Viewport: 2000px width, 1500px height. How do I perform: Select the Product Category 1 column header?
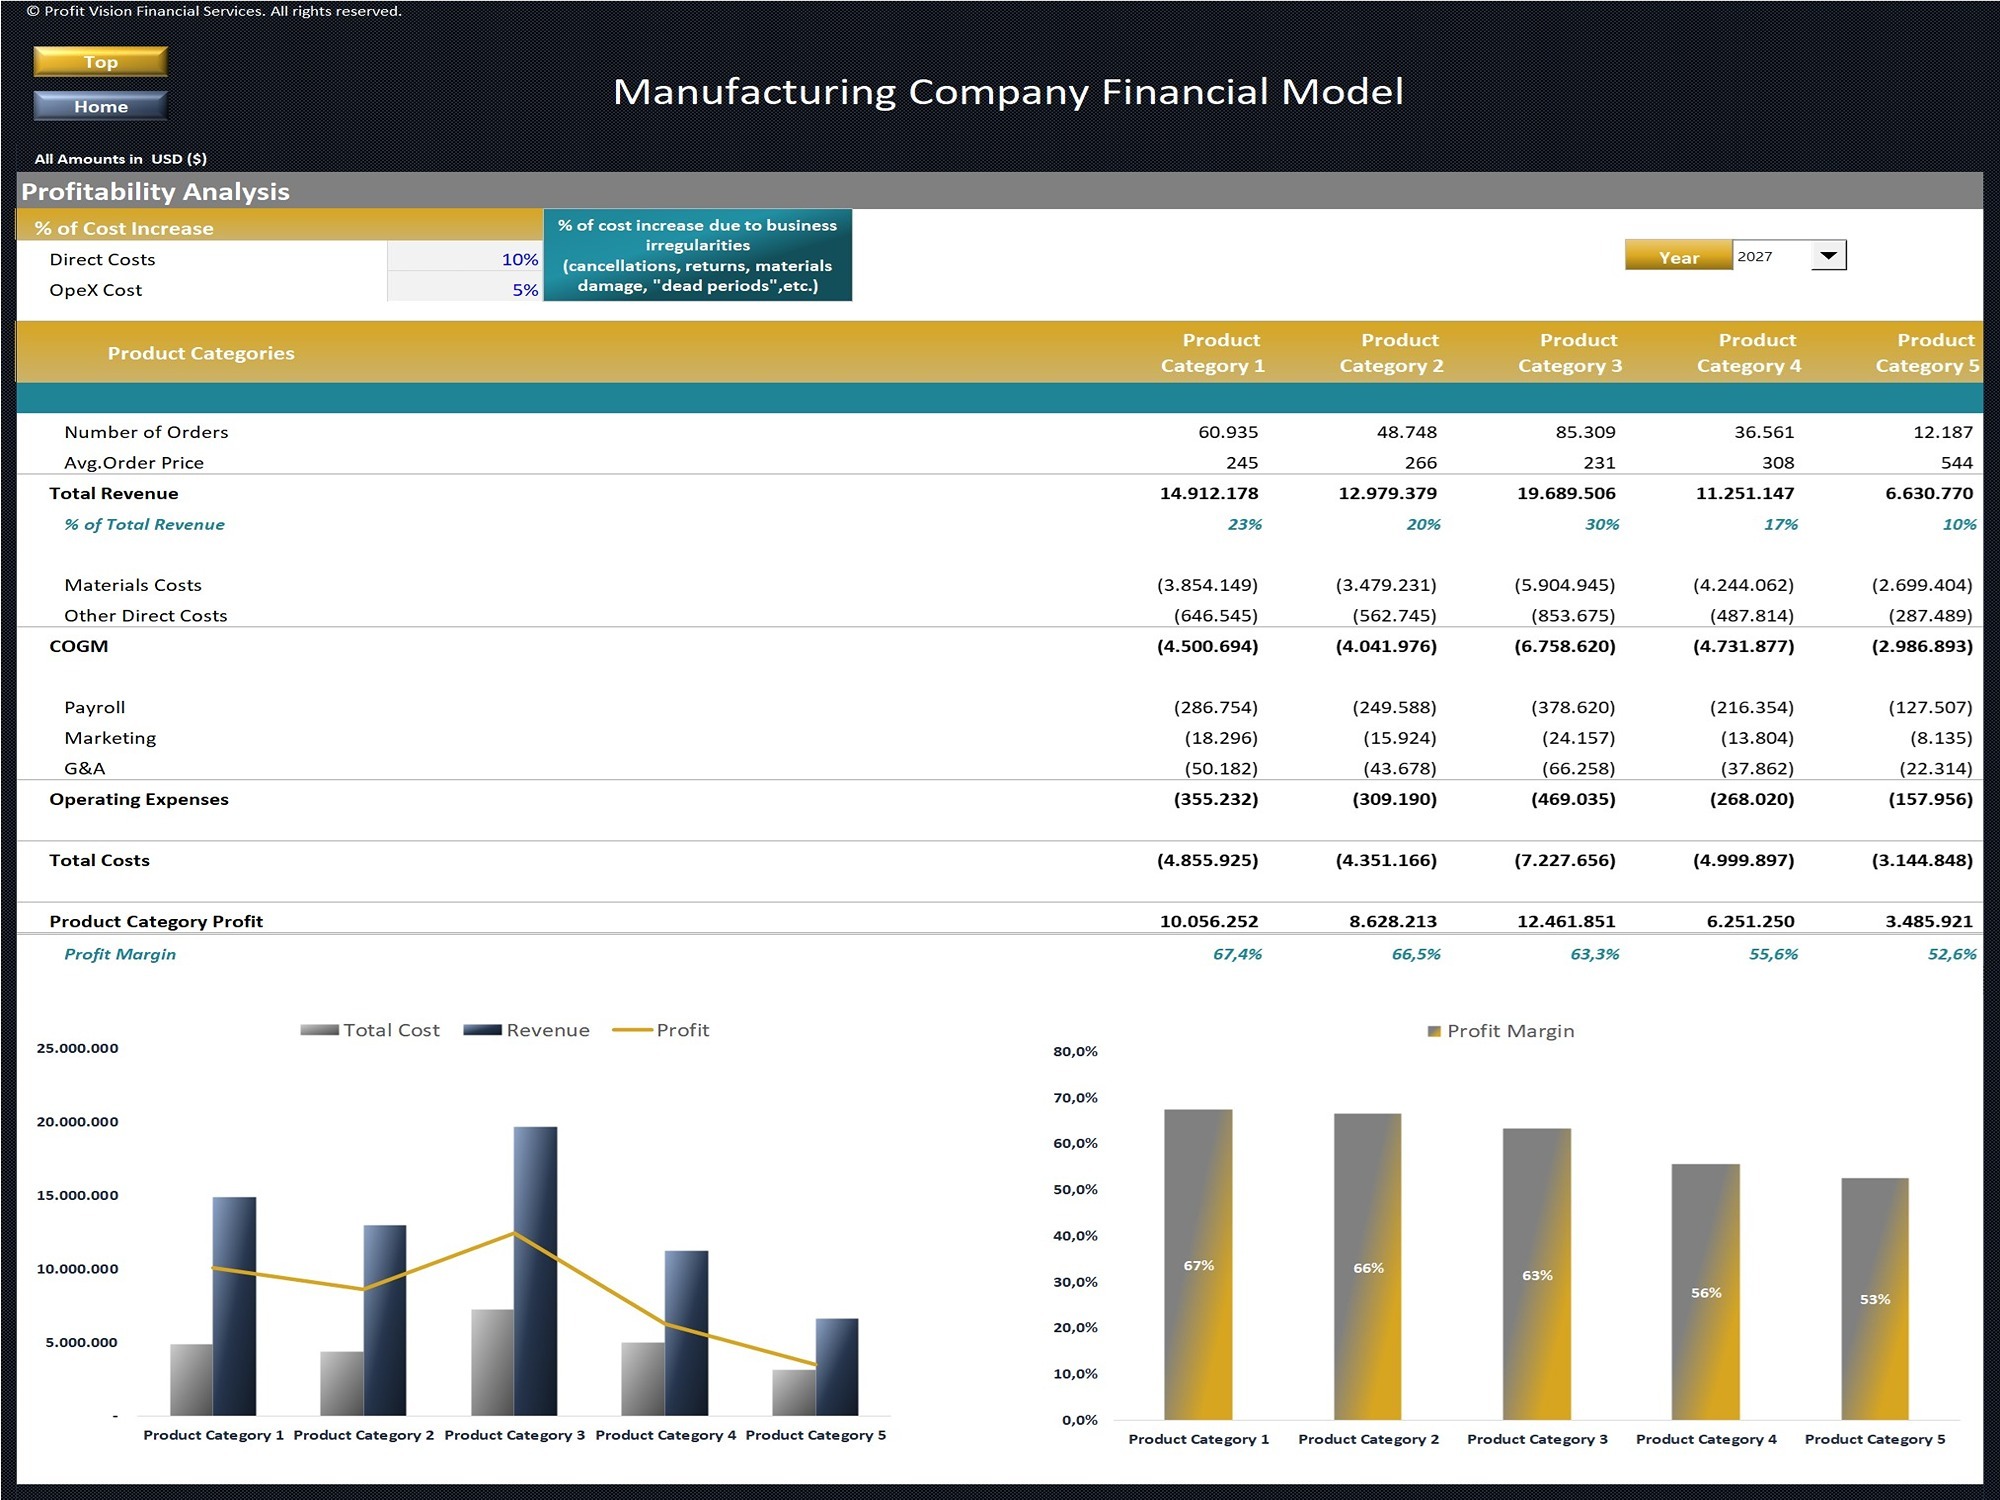point(1212,353)
